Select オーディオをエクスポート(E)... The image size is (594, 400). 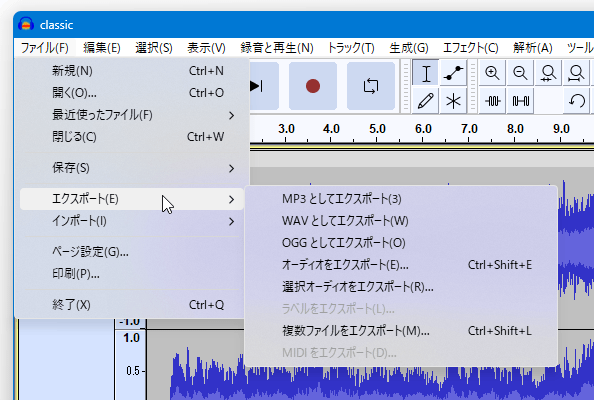click(x=401, y=265)
